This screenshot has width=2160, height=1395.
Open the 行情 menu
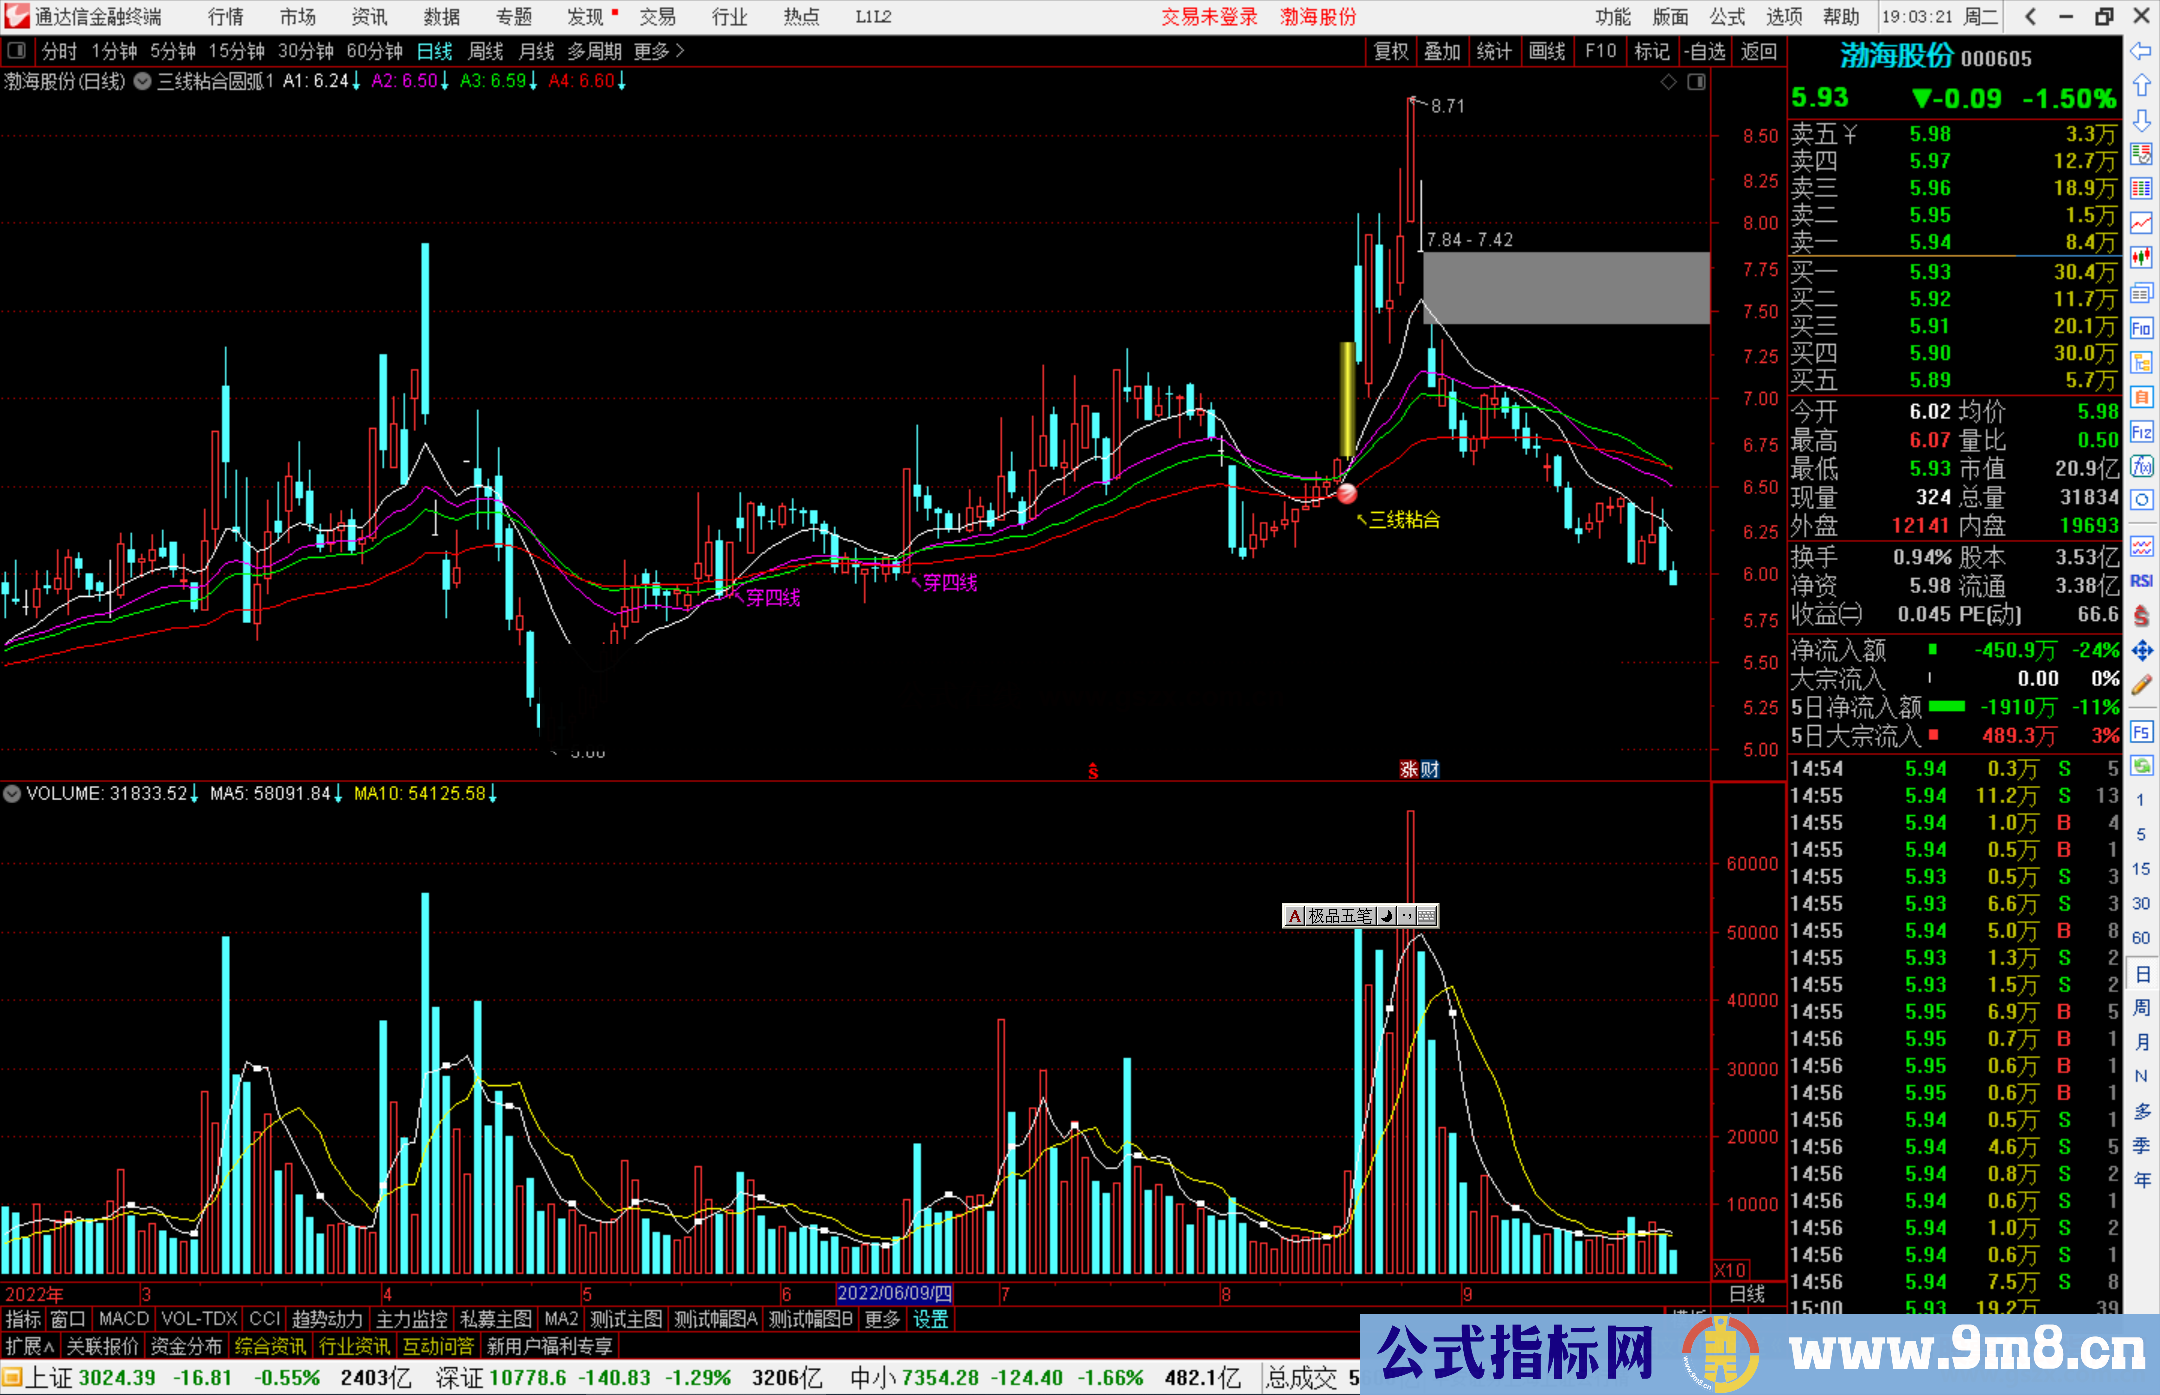click(x=226, y=17)
